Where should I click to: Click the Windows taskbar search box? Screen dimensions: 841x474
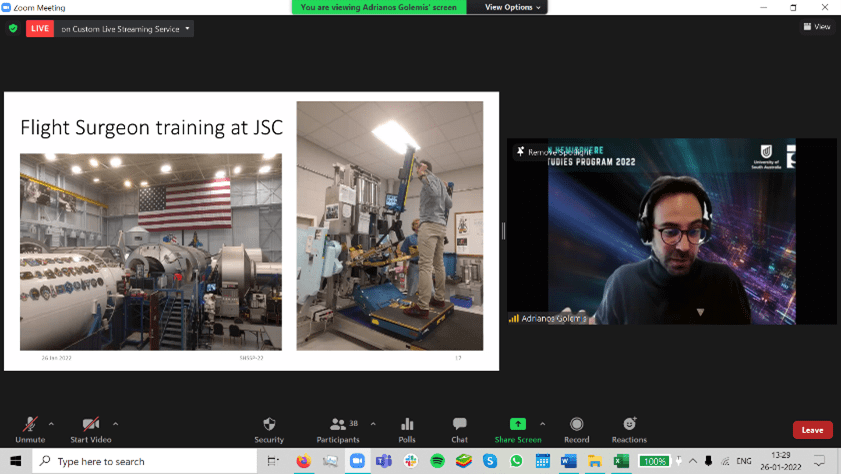(145, 461)
